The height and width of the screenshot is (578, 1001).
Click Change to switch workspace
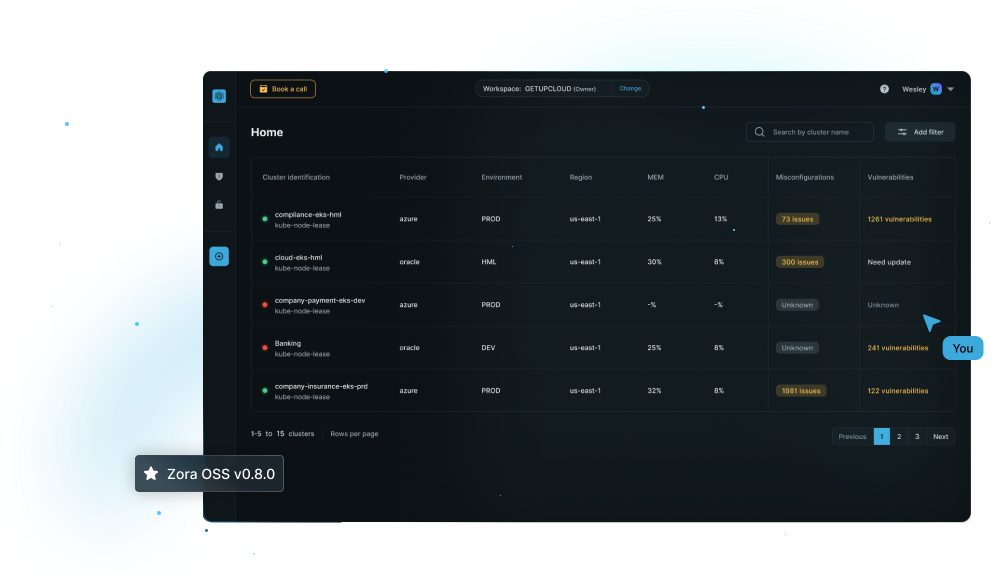pyautogui.click(x=630, y=88)
